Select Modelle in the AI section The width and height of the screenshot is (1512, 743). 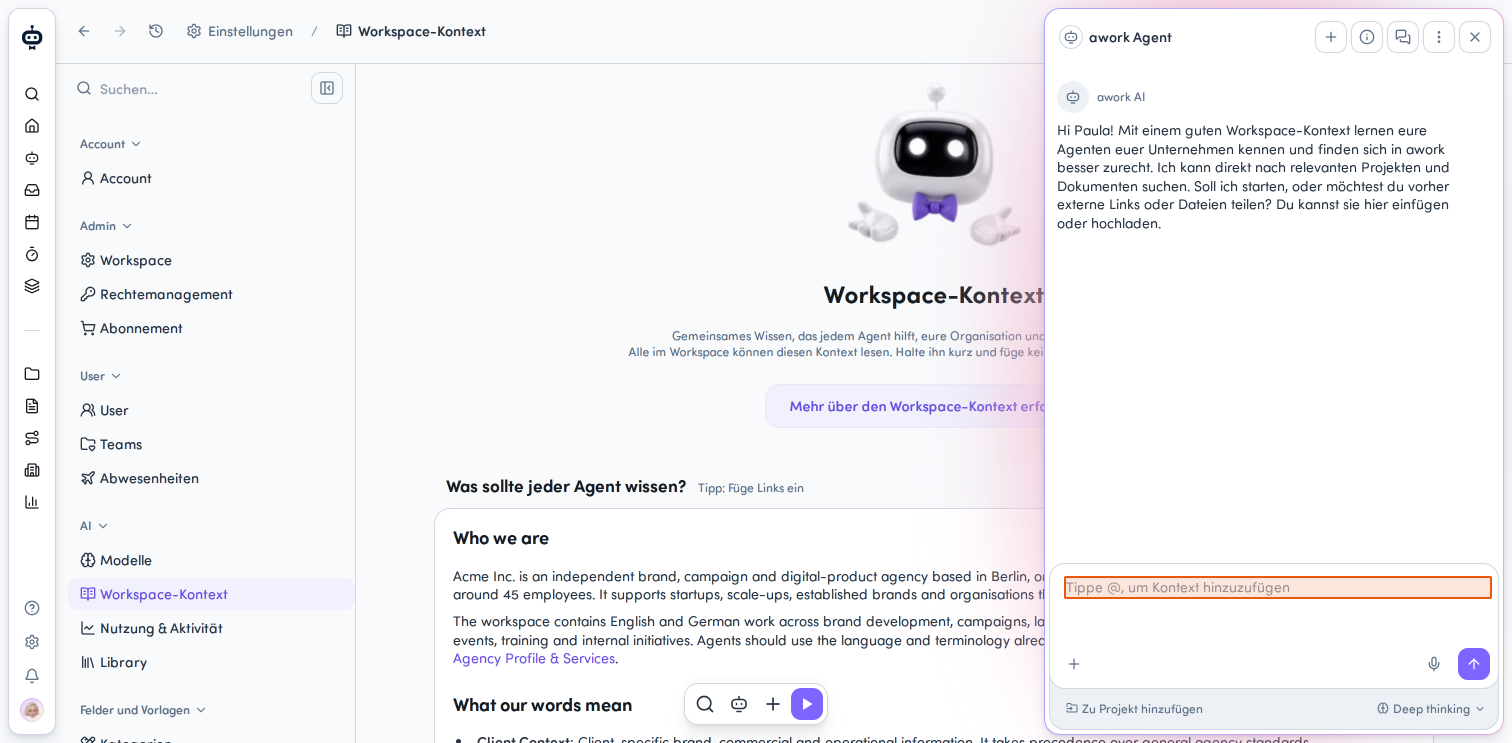click(x=211, y=560)
